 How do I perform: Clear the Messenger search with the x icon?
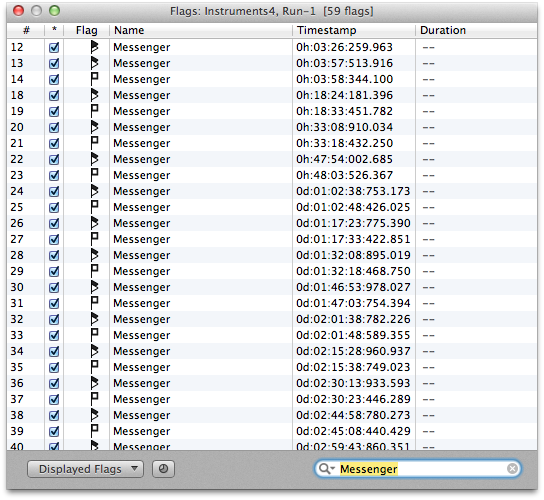[512, 469]
